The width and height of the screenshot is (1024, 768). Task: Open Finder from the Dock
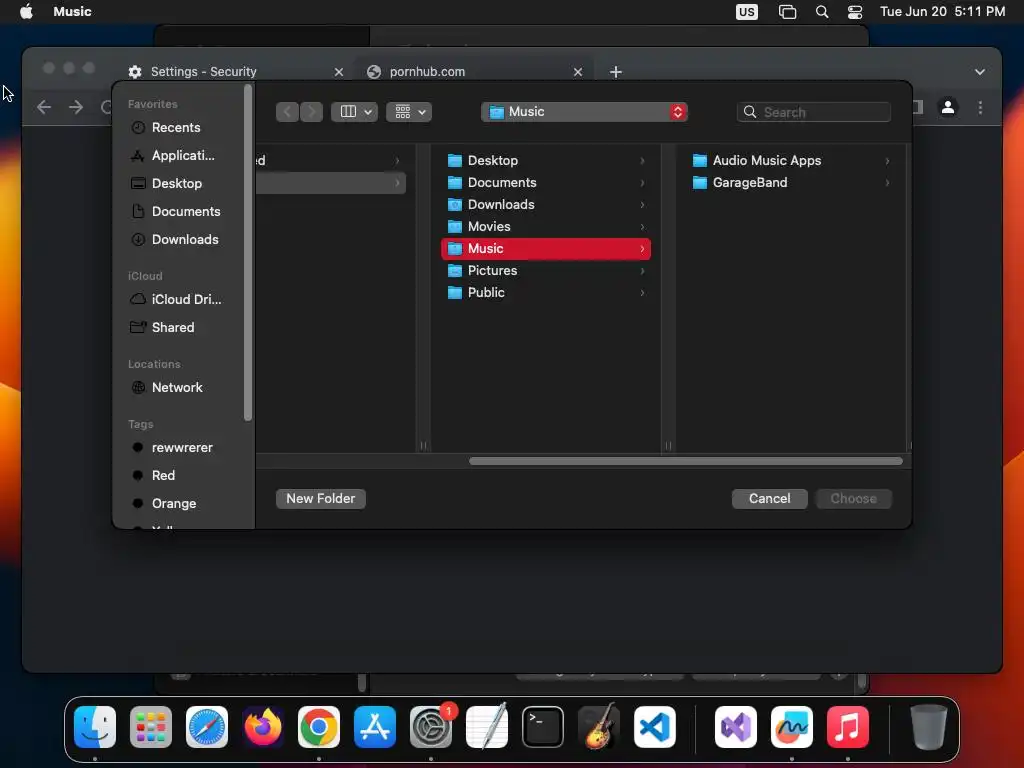click(x=95, y=727)
